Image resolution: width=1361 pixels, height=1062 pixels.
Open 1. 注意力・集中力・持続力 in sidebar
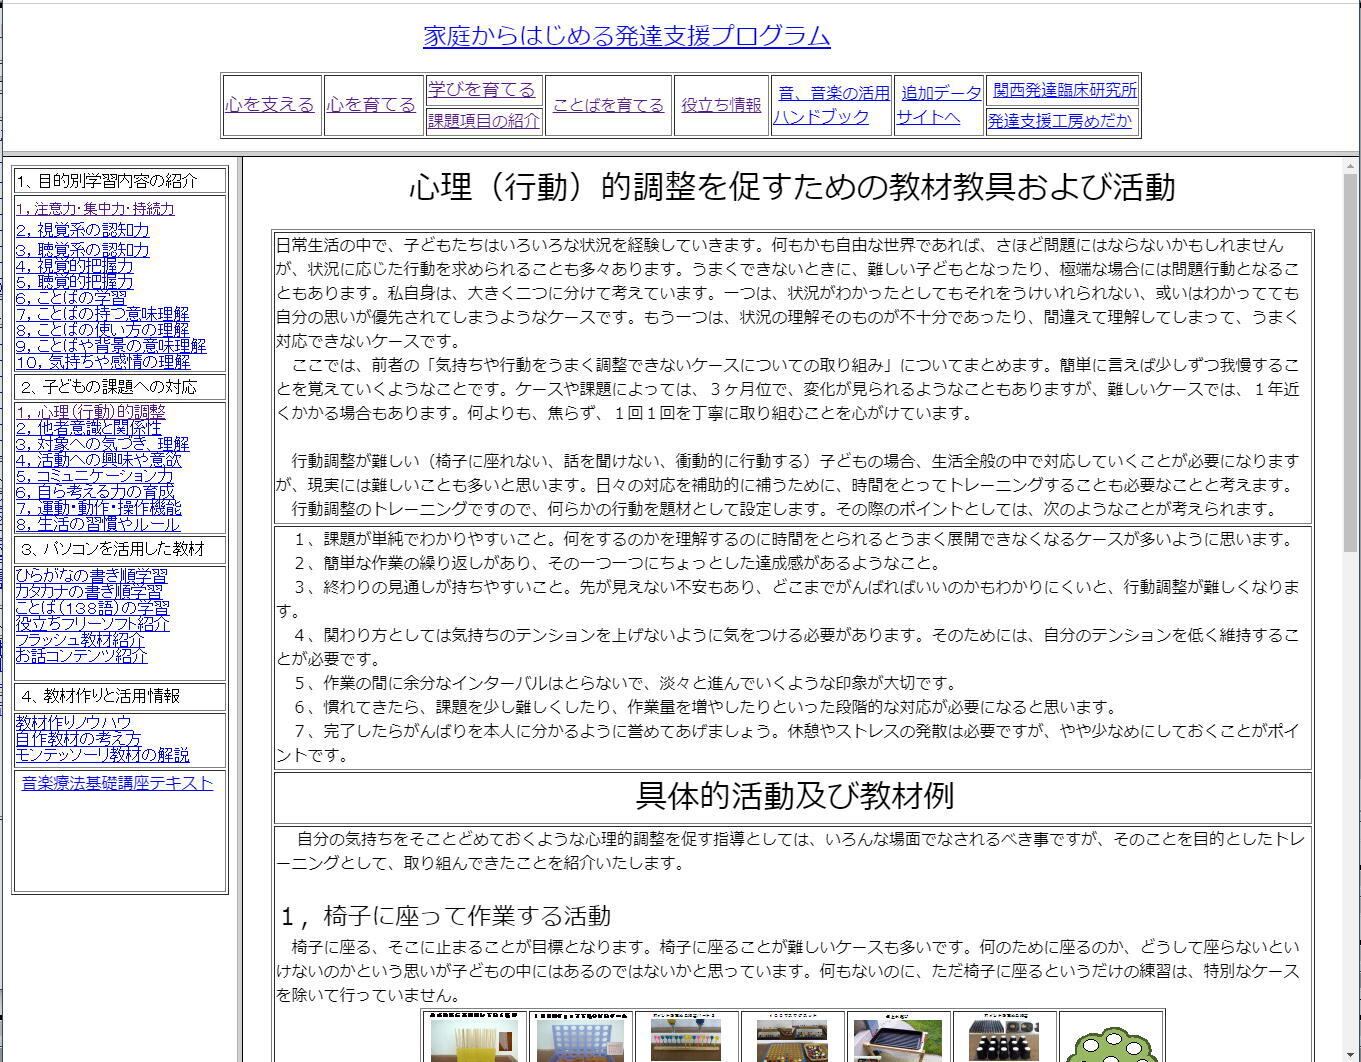pos(95,209)
